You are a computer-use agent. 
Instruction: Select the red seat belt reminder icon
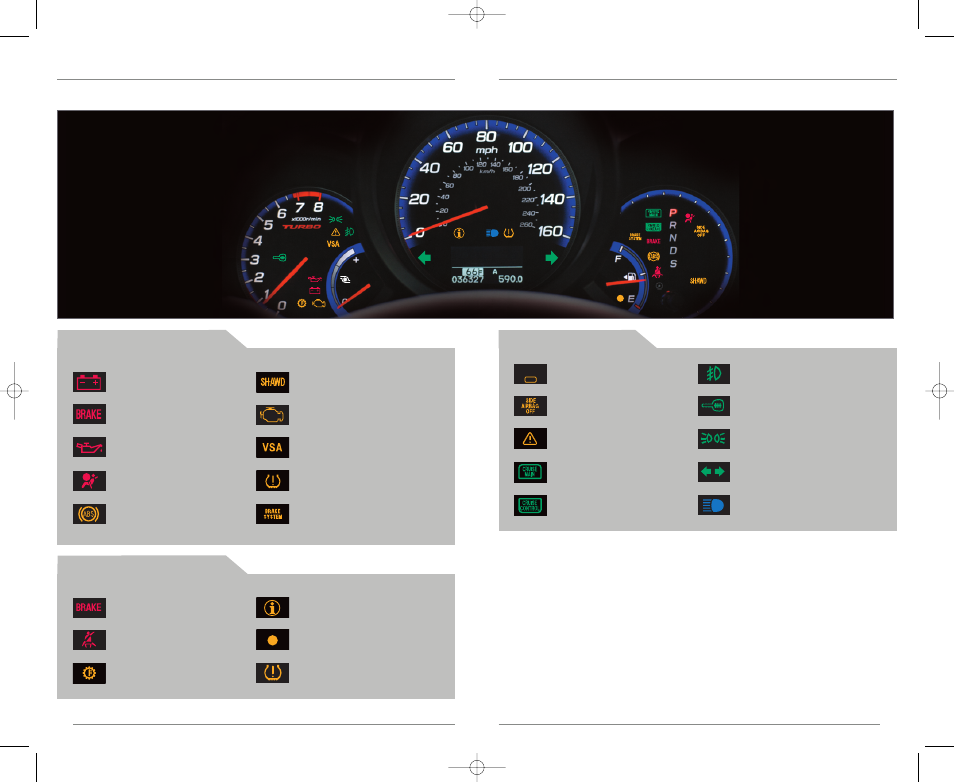coord(89,640)
